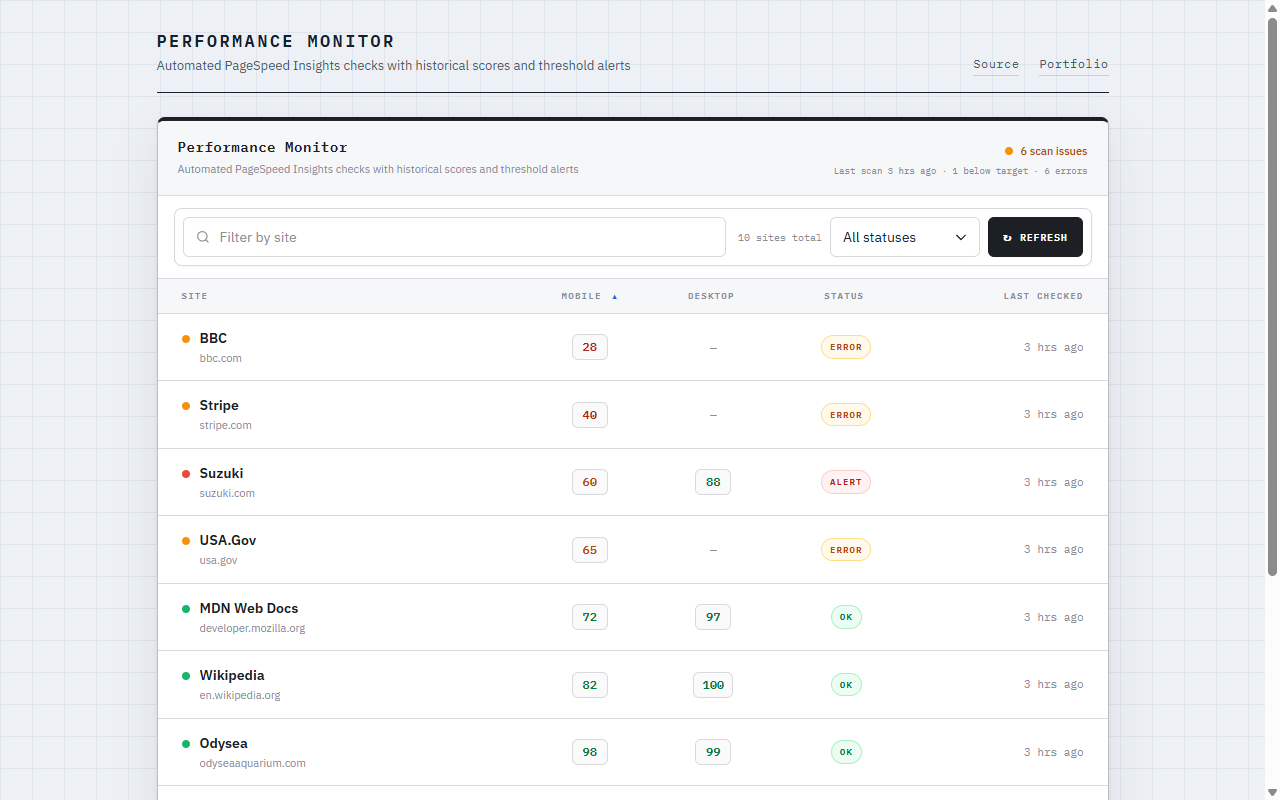Click the green status dot beside Wikipedia

(x=186, y=676)
